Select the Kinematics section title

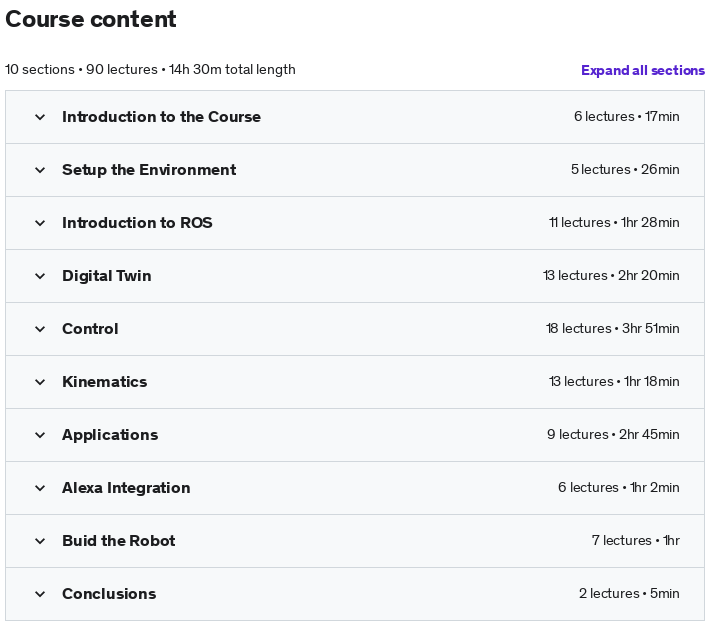[x=104, y=382]
